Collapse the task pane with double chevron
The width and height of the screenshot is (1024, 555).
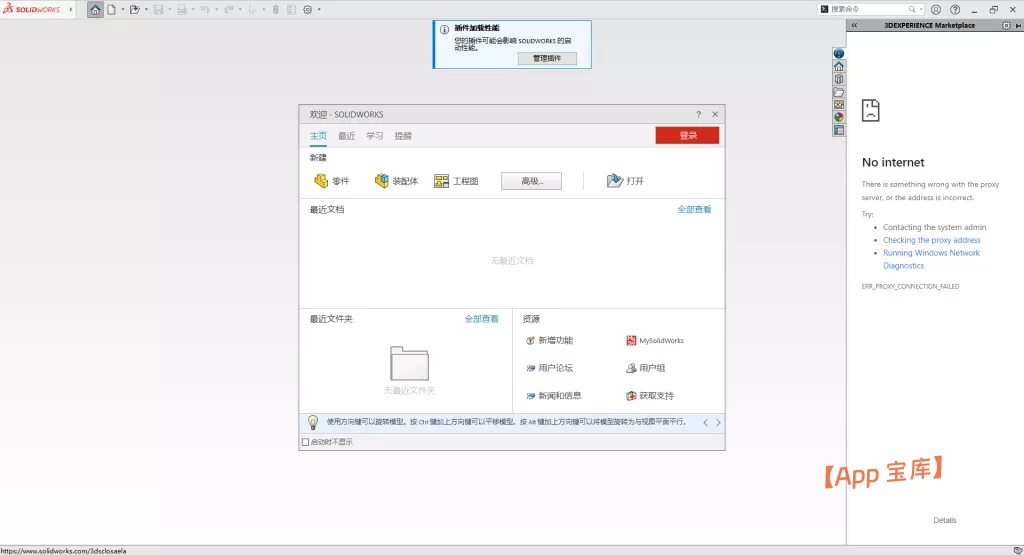click(x=854, y=25)
